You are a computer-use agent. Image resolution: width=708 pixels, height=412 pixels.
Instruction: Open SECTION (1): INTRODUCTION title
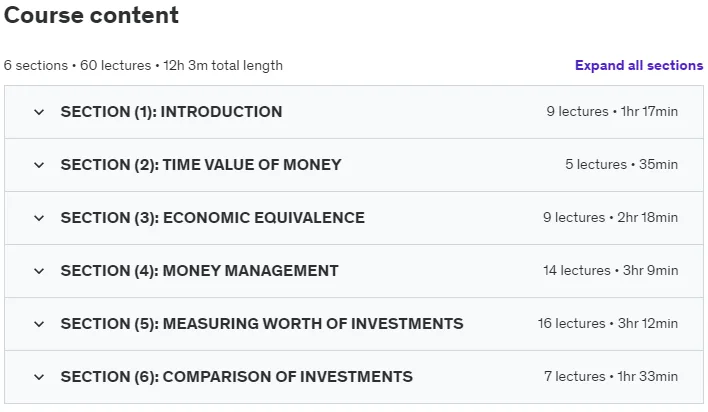coord(172,112)
